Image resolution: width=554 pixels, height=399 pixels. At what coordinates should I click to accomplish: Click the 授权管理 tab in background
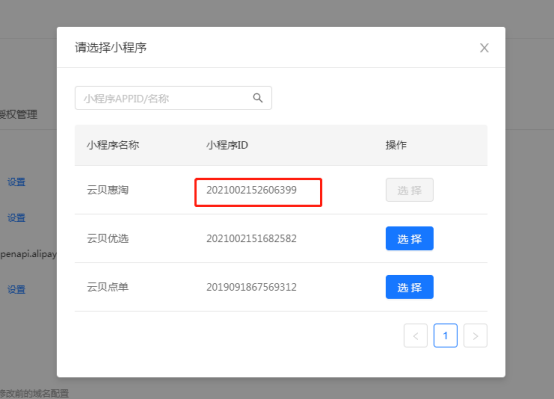[18, 115]
